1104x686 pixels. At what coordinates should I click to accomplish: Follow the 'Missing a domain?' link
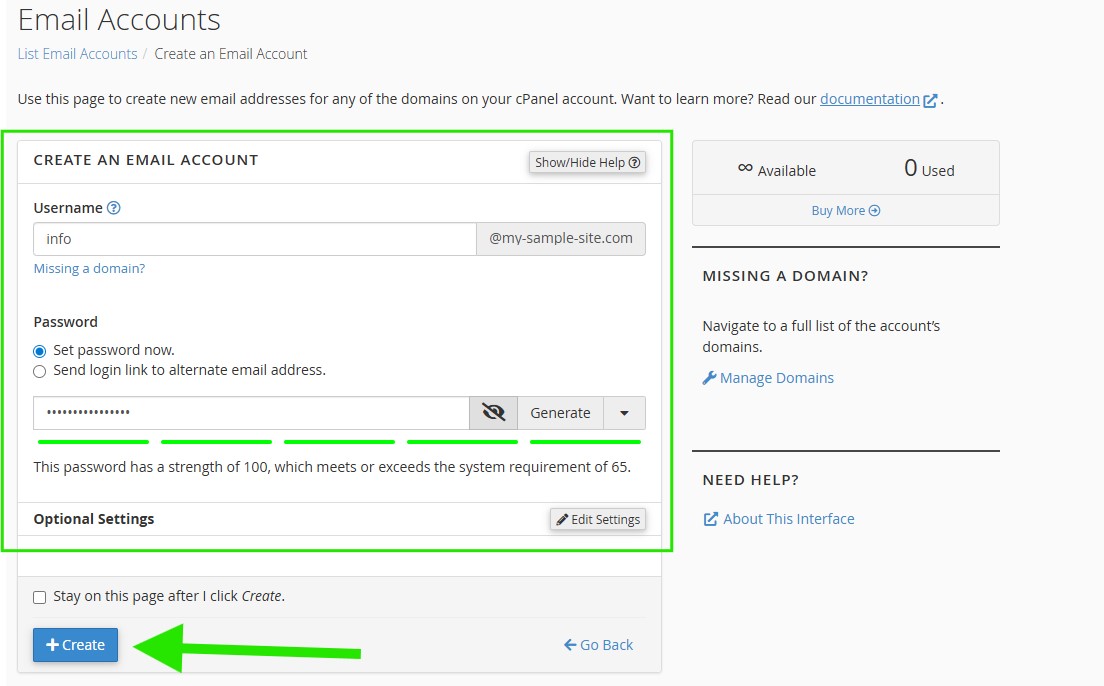[89, 268]
